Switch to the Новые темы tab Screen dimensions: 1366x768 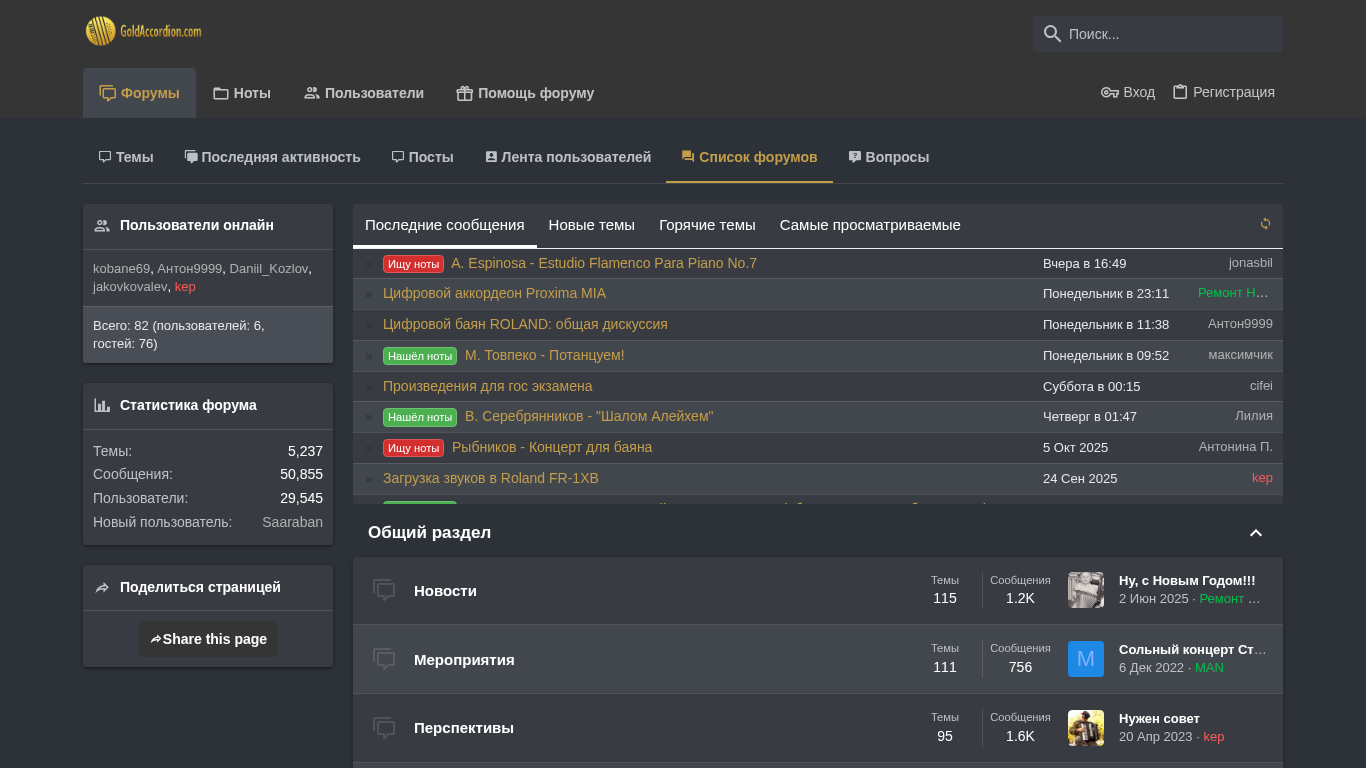click(591, 225)
